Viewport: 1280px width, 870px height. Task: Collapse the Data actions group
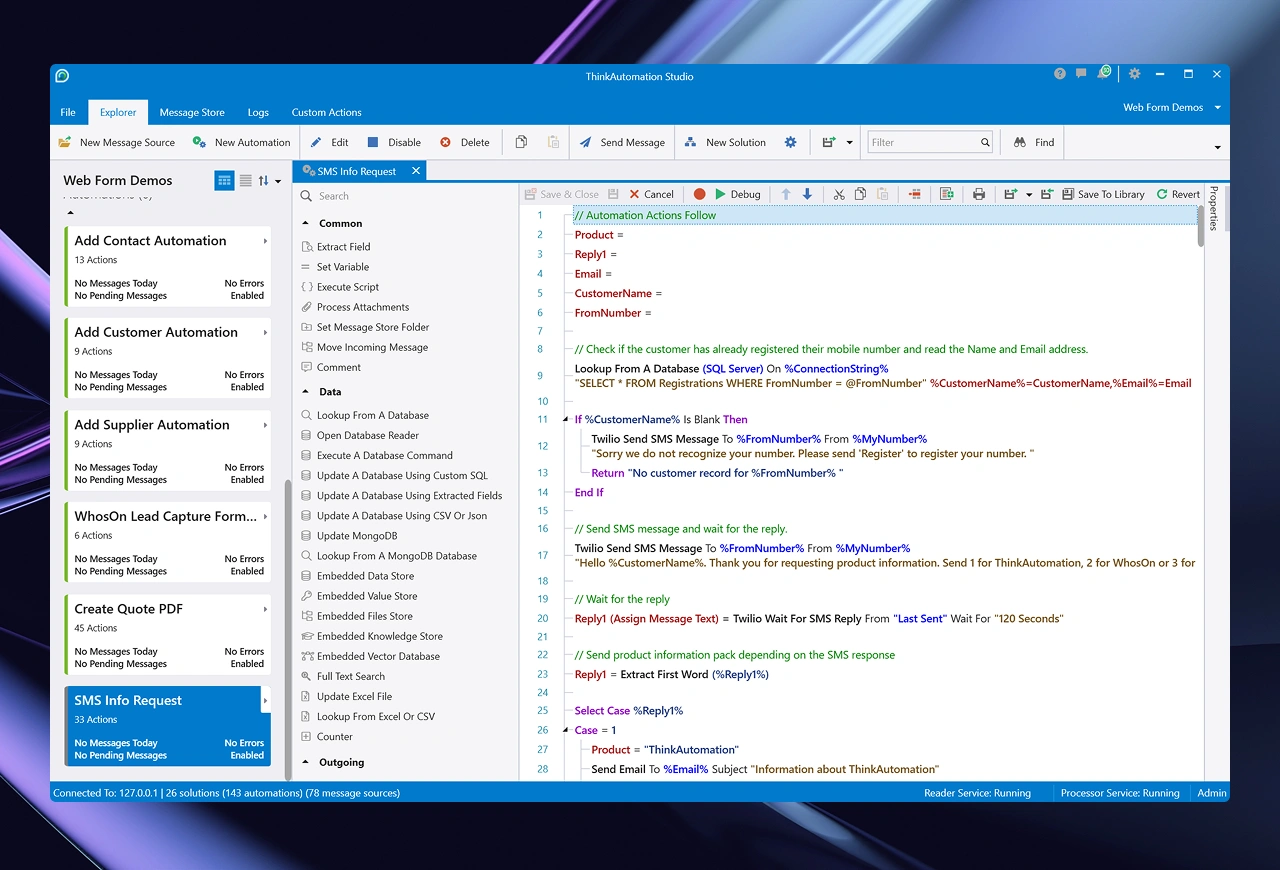[x=306, y=392]
